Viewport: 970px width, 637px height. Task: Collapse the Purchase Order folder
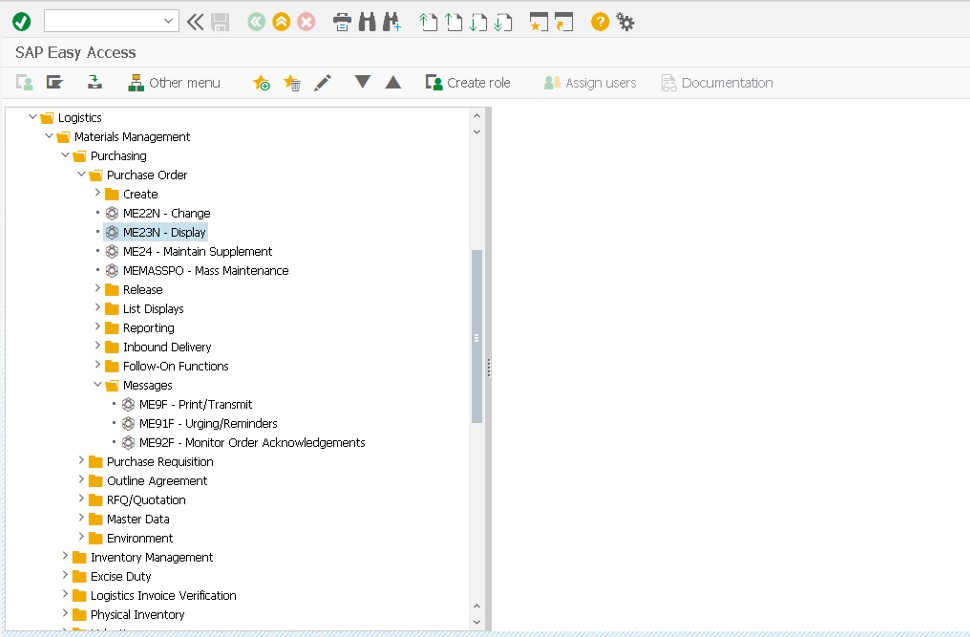[81, 174]
